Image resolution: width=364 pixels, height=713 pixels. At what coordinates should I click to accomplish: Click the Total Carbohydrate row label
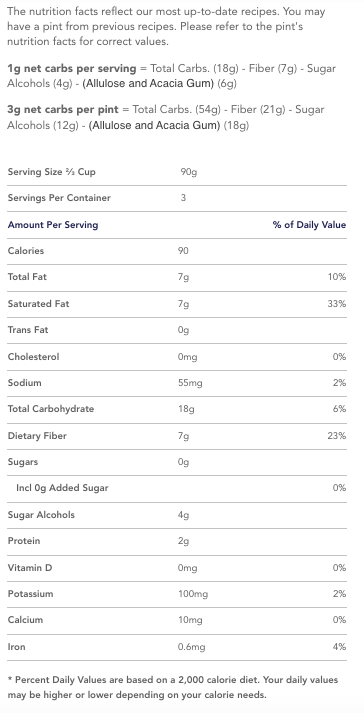click(x=51, y=409)
